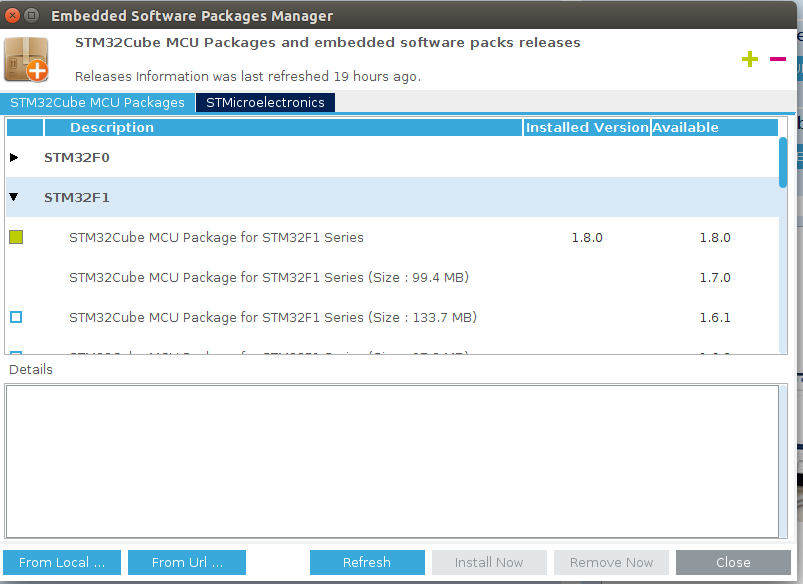This screenshot has width=803, height=584.
Task: Click the Description column header
Action: click(x=283, y=128)
